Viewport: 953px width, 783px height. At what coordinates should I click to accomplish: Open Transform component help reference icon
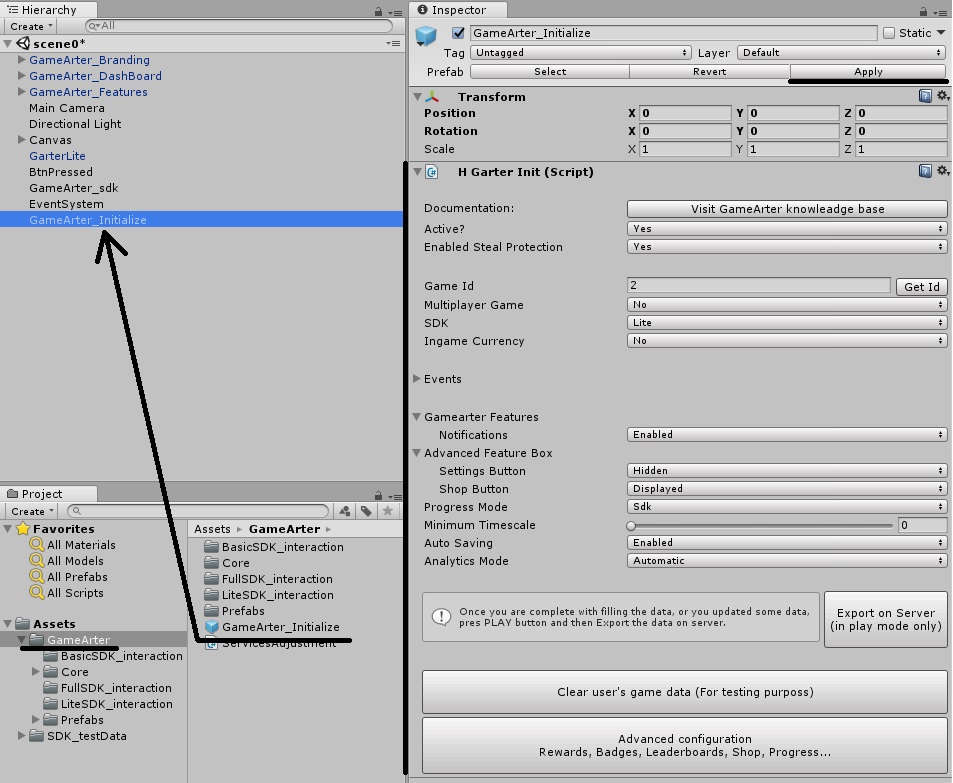925,97
